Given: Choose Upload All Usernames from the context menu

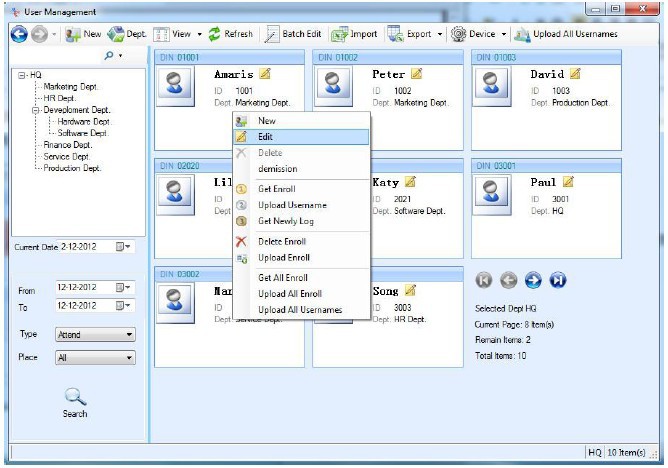Looking at the screenshot, I should pyautogui.click(x=301, y=310).
